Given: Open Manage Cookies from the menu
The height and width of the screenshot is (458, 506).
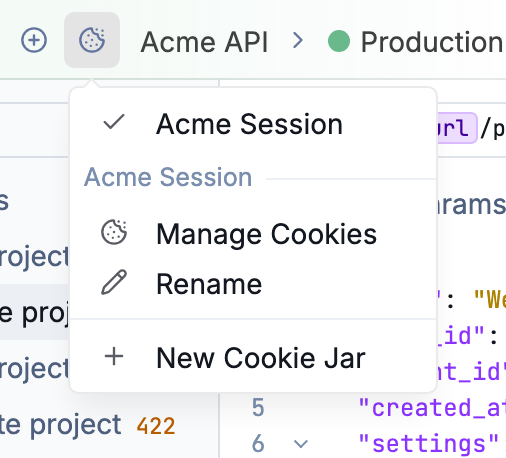Looking at the screenshot, I should coord(253,234).
